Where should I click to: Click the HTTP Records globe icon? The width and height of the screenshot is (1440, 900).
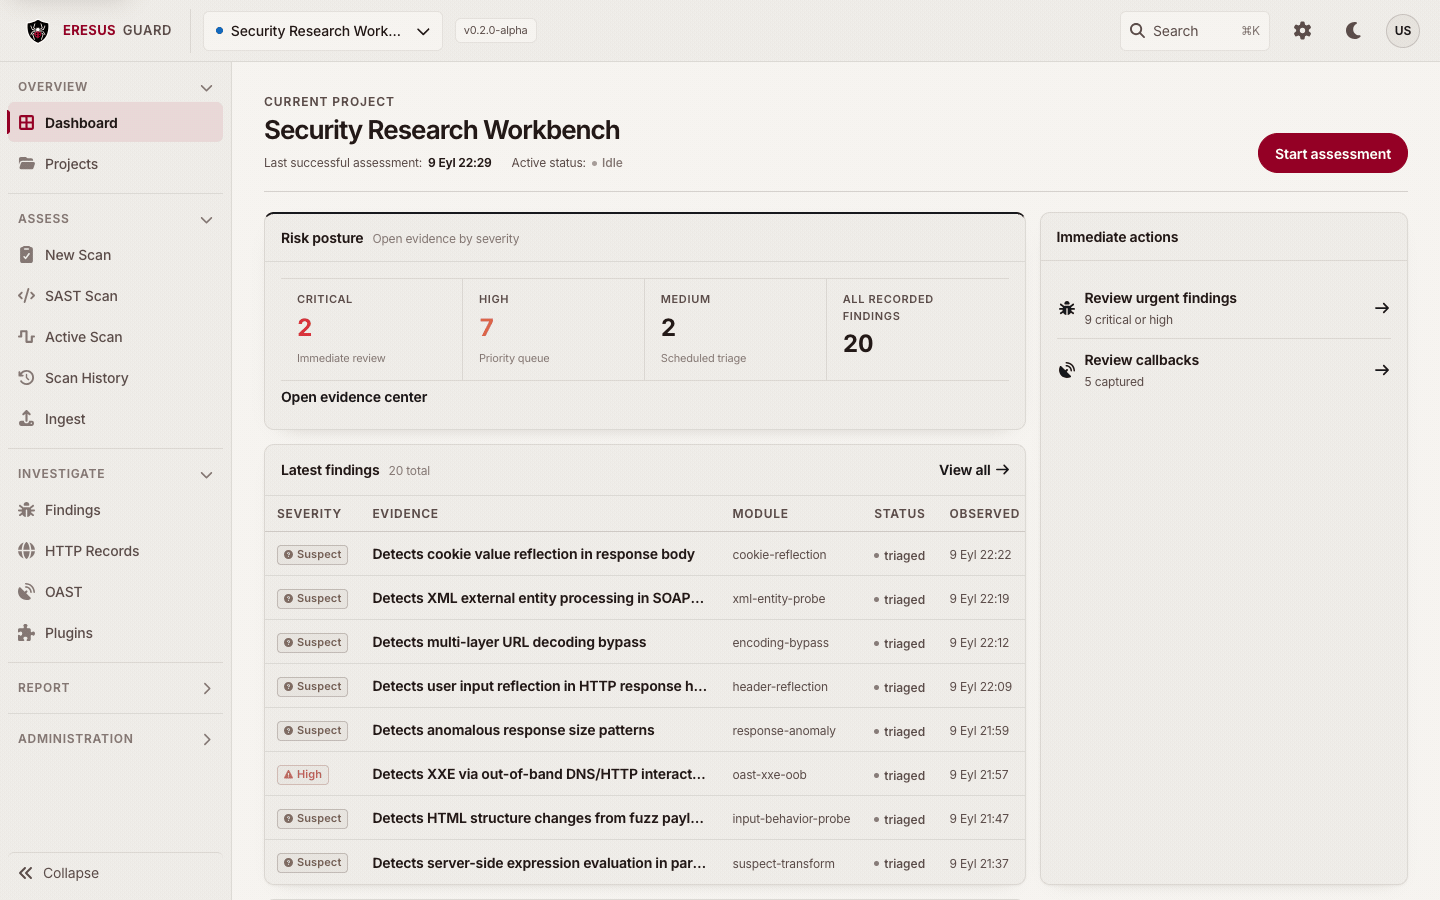27,551
